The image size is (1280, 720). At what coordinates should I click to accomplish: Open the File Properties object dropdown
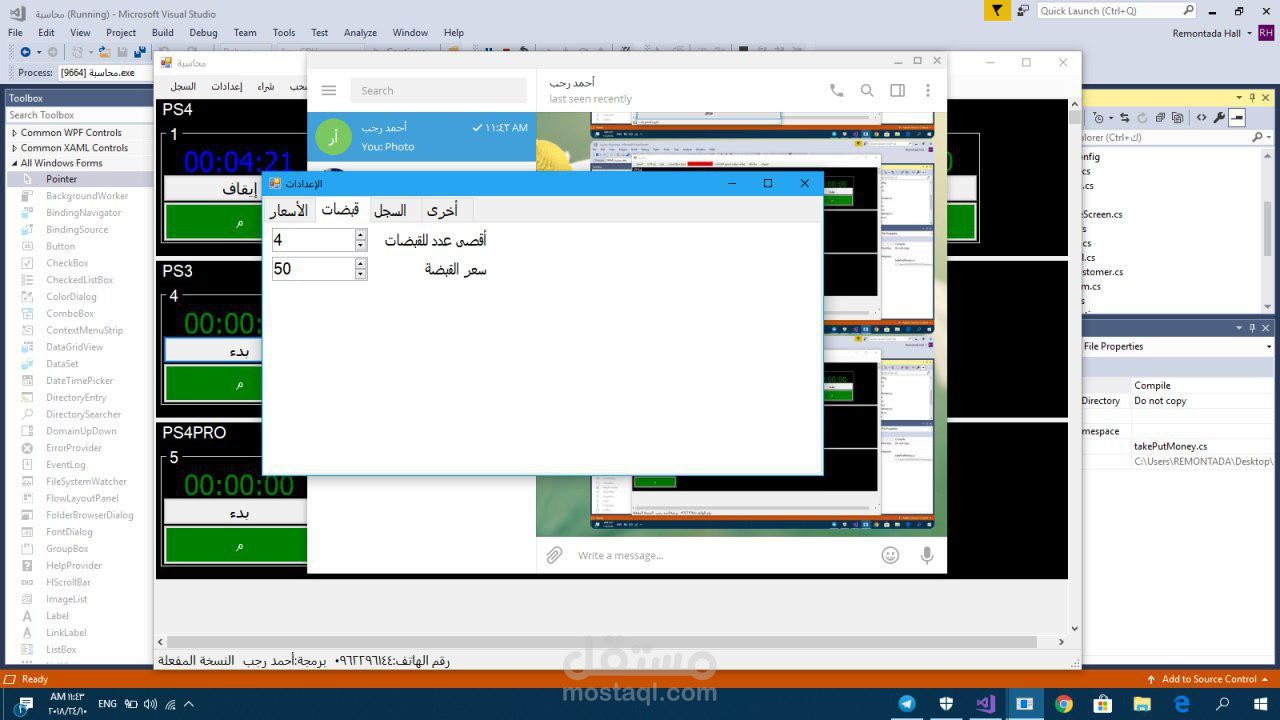(x=1269, y=346)
